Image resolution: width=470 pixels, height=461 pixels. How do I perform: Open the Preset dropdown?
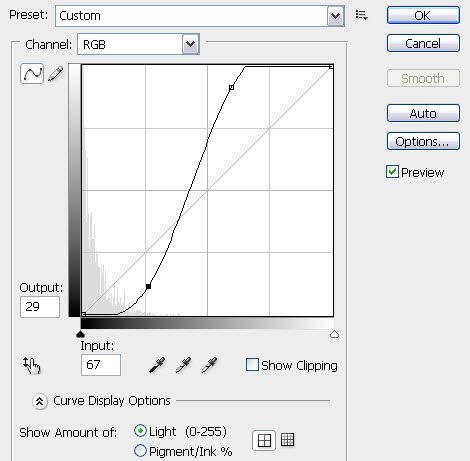[200, 16]
